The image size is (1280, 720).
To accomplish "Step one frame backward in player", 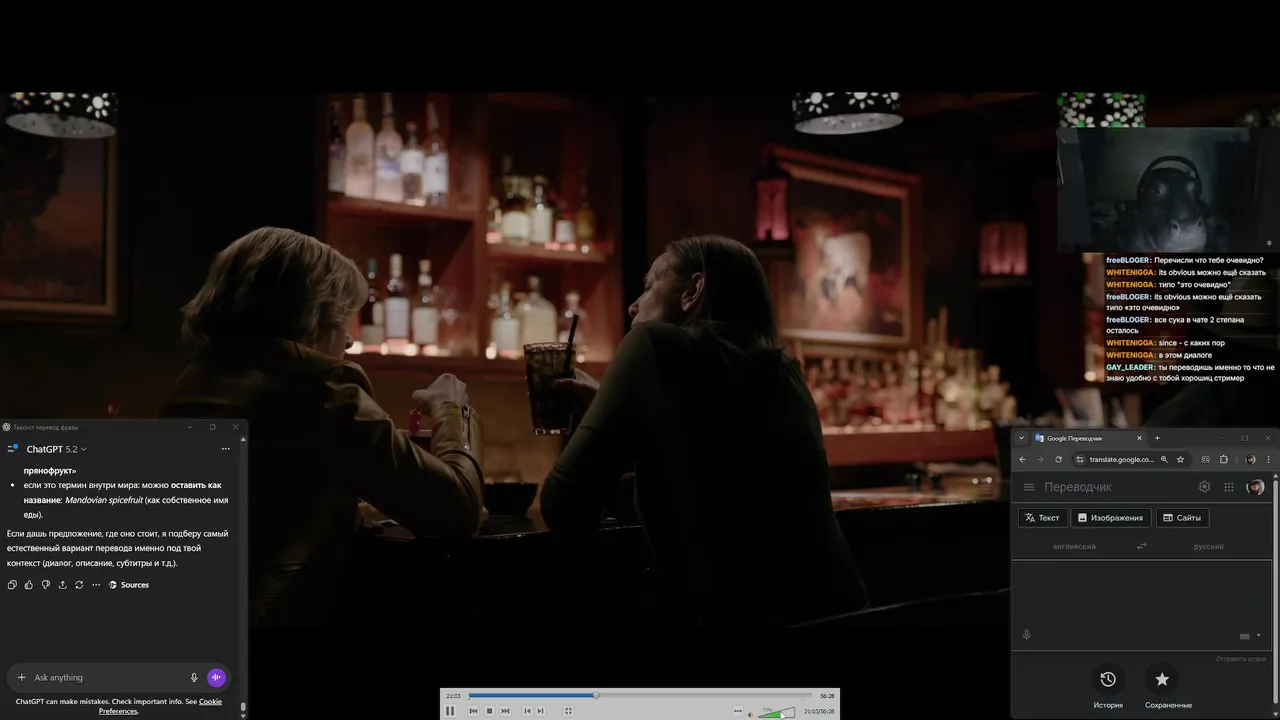I will tap(527, 711).
